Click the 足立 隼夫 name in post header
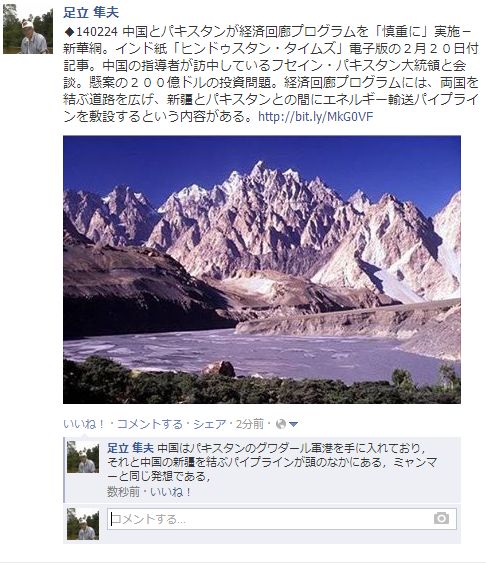This screenshot has height=563, width=486. pos(91,13)
